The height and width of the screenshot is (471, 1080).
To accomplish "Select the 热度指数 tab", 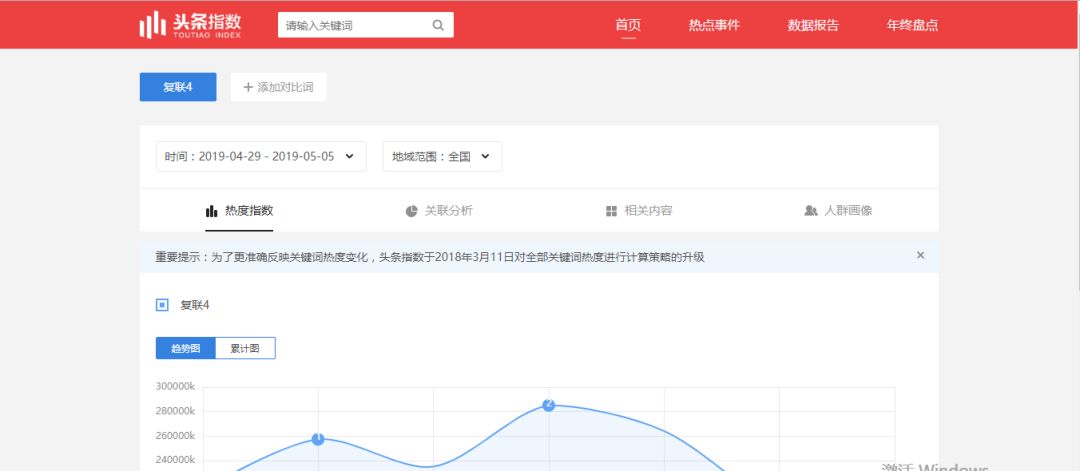I will (240, 211).
